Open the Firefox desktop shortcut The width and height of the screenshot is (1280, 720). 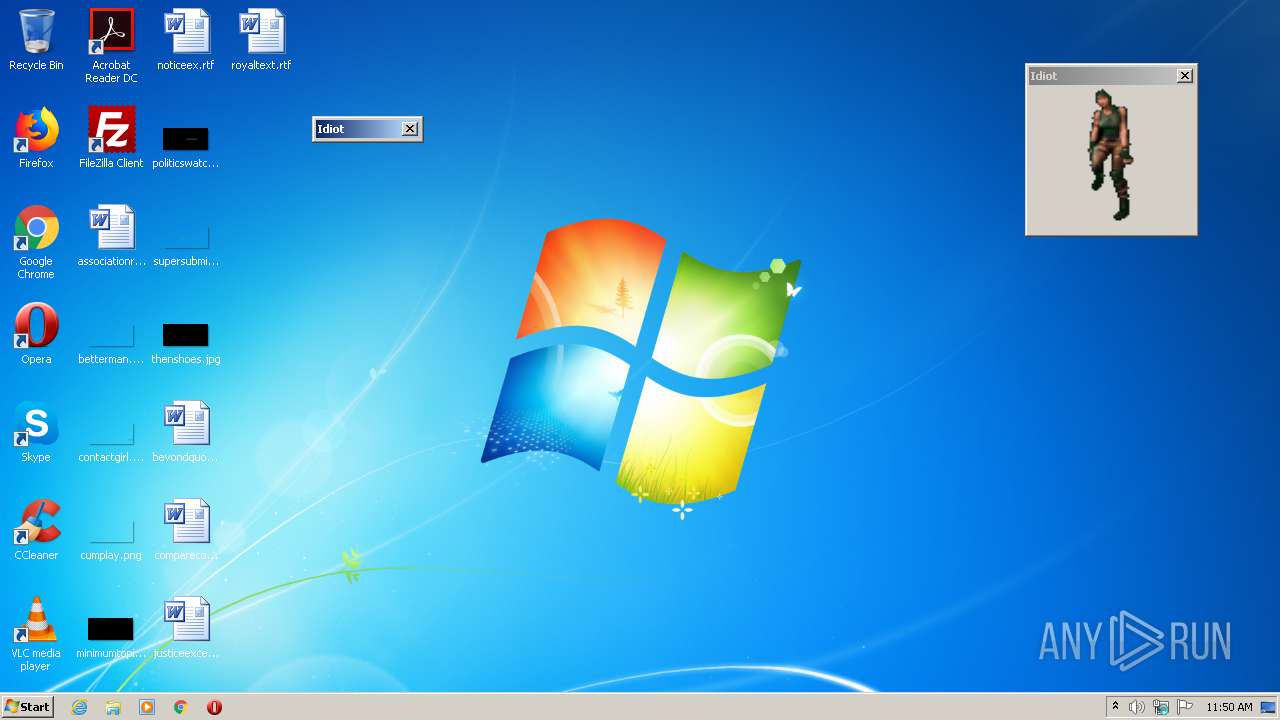click(36, 138)
